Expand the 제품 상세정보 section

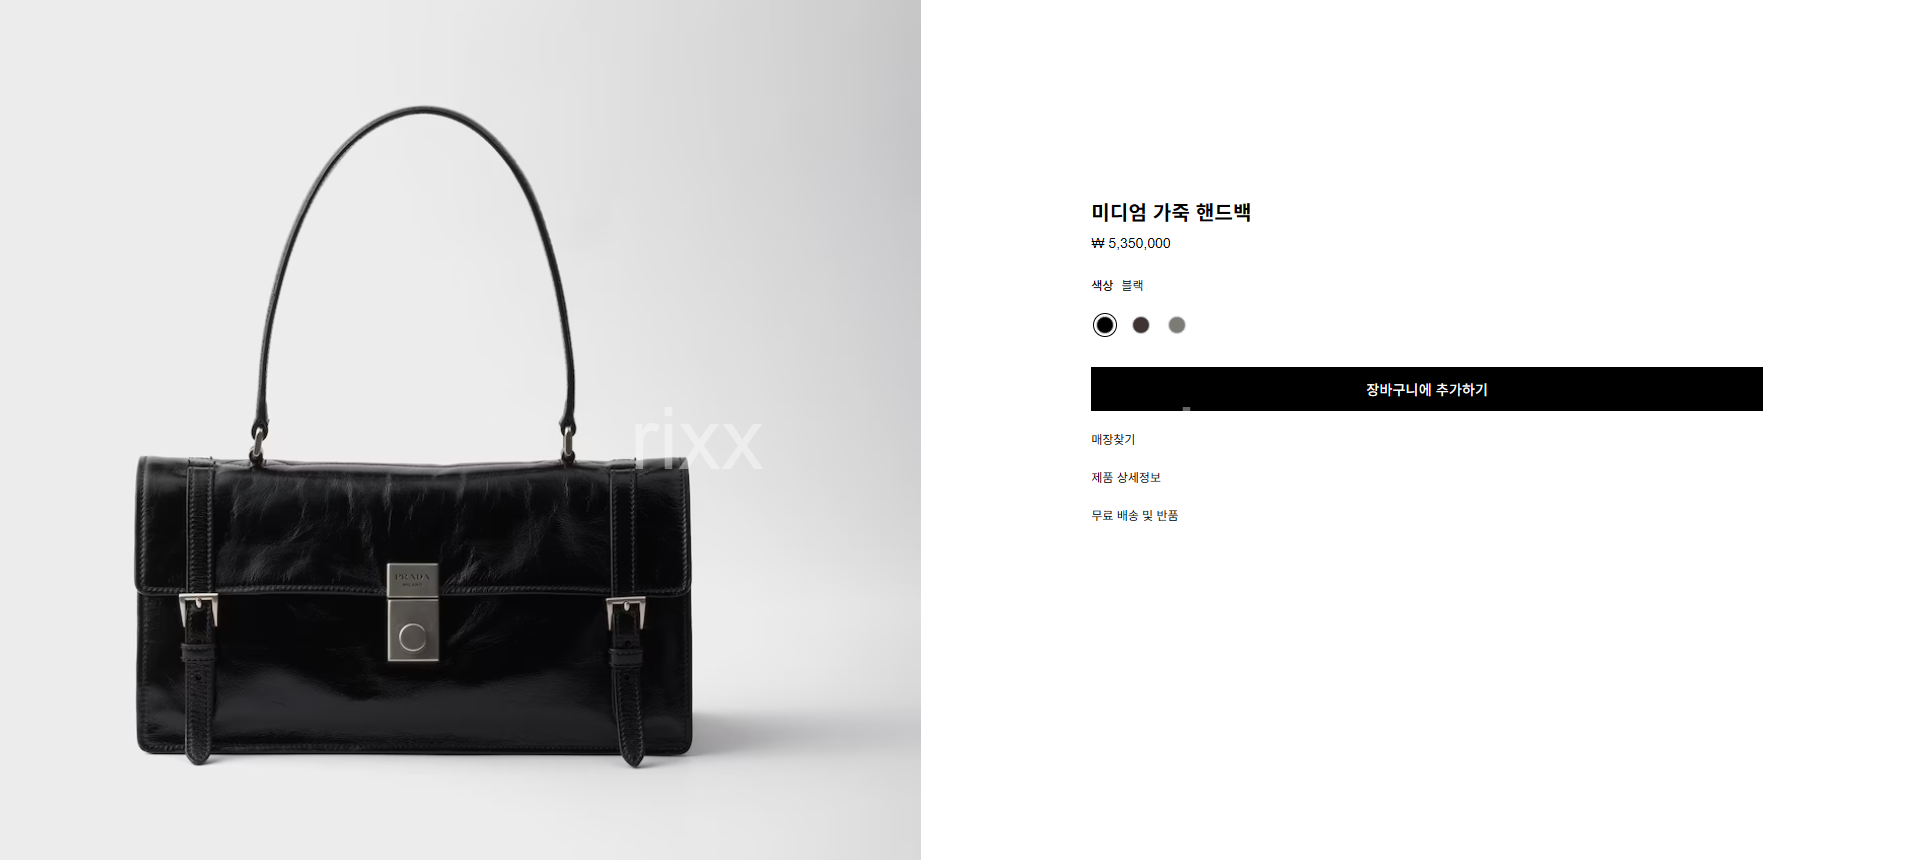[x=1126, y=478]
